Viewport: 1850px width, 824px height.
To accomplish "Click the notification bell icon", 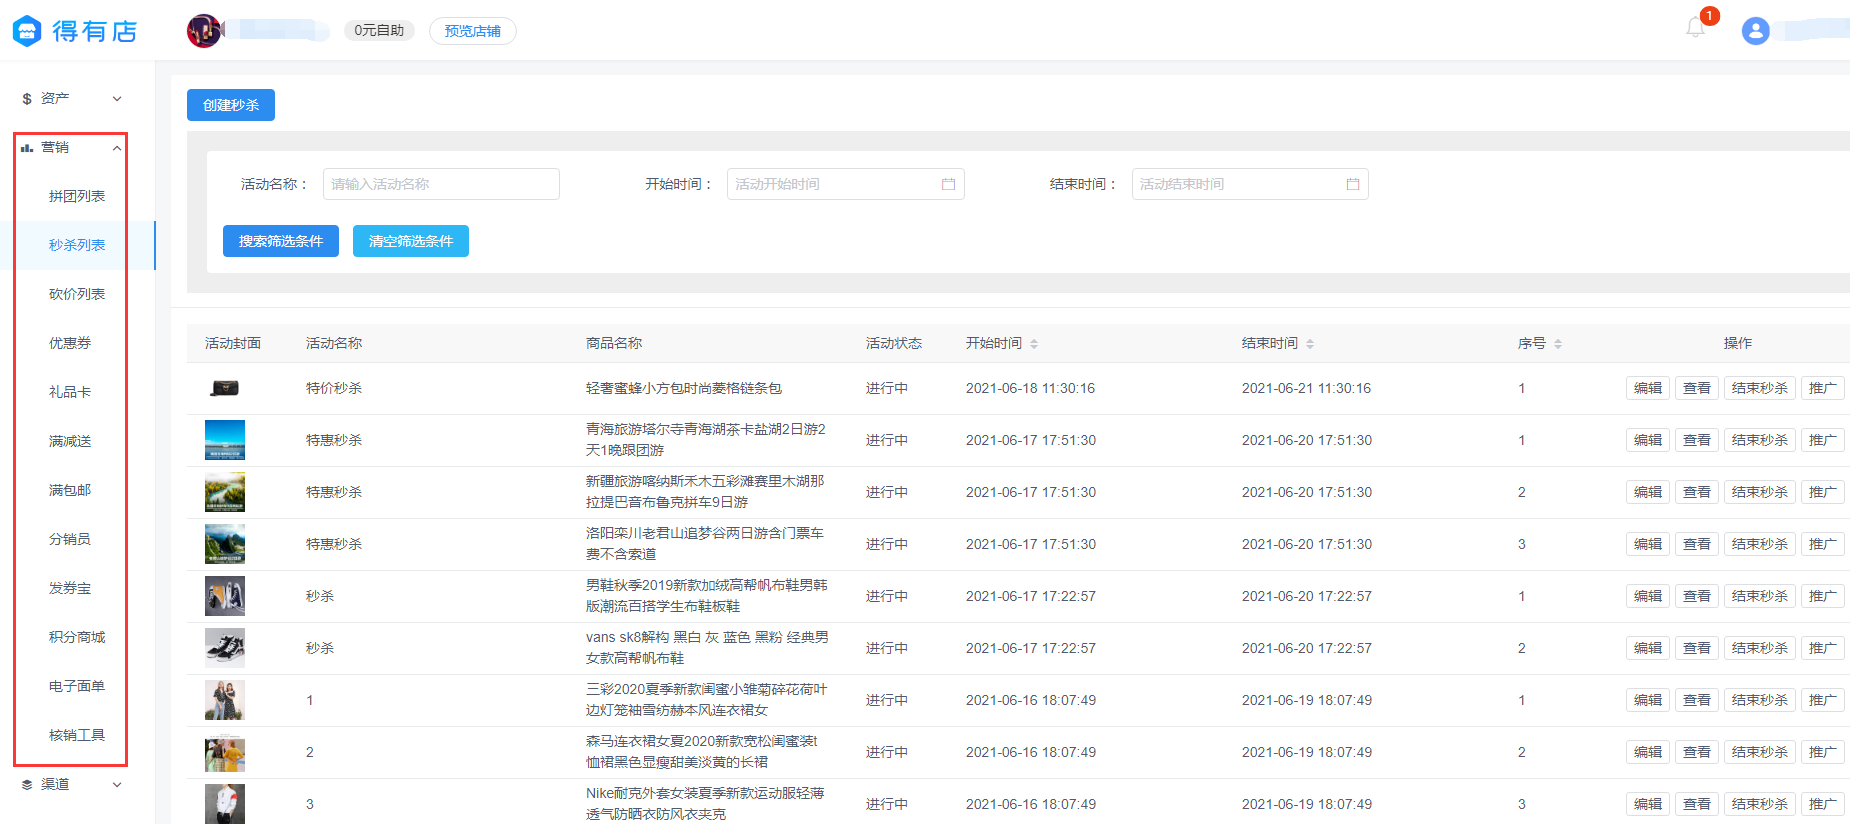I will click(1695, 28).
